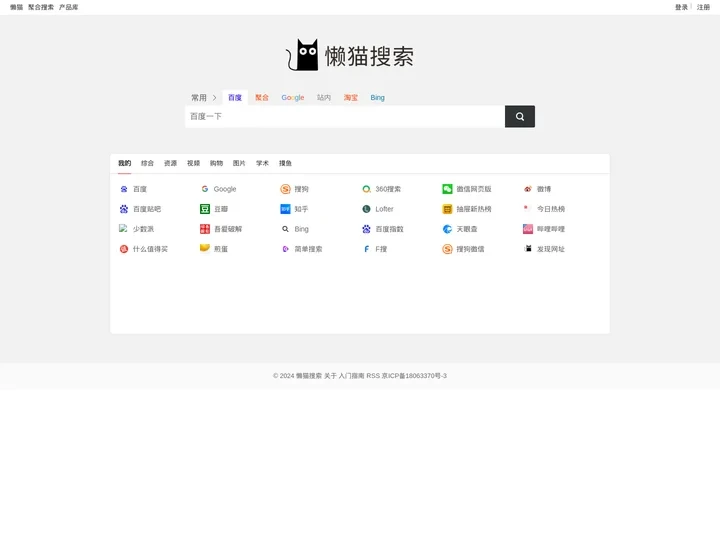Open 产品库 in the top navigation
This screenshot has width=720, height=540.
(x=68, y=7)
